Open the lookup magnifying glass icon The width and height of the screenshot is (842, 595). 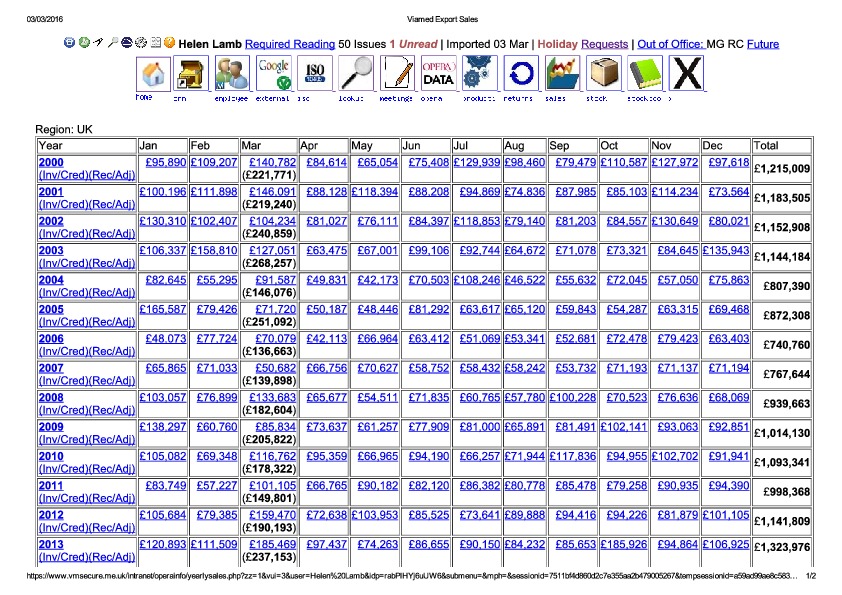tap(356, 74)
